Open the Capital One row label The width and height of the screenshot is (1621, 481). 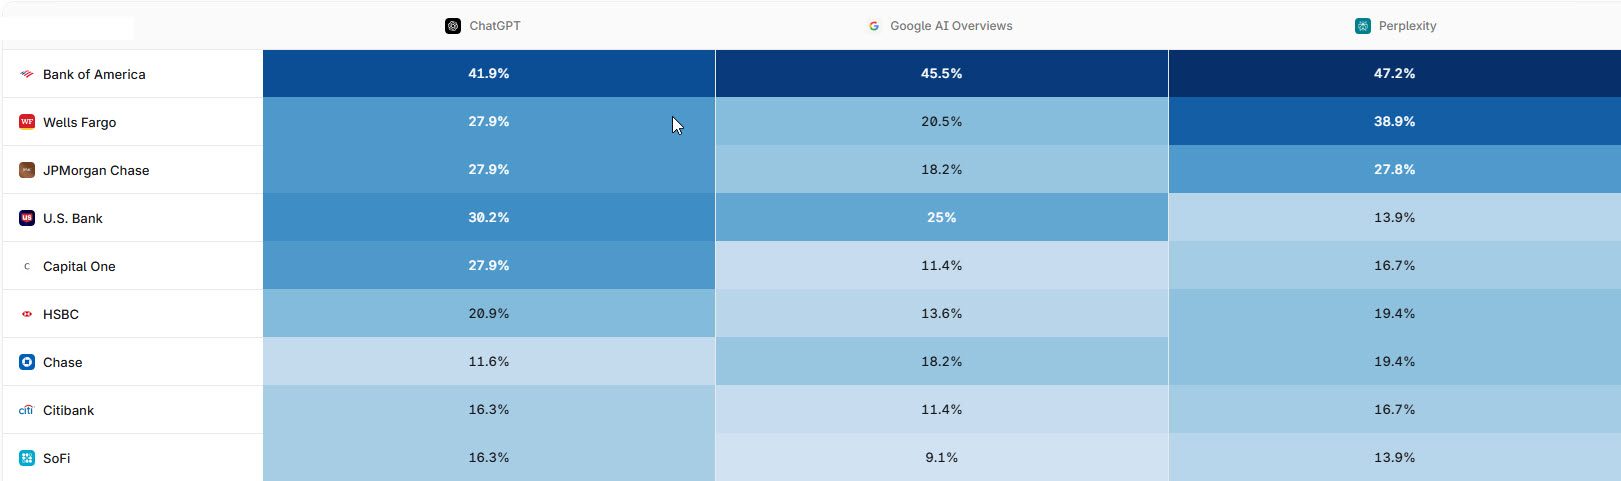point(79,266)
